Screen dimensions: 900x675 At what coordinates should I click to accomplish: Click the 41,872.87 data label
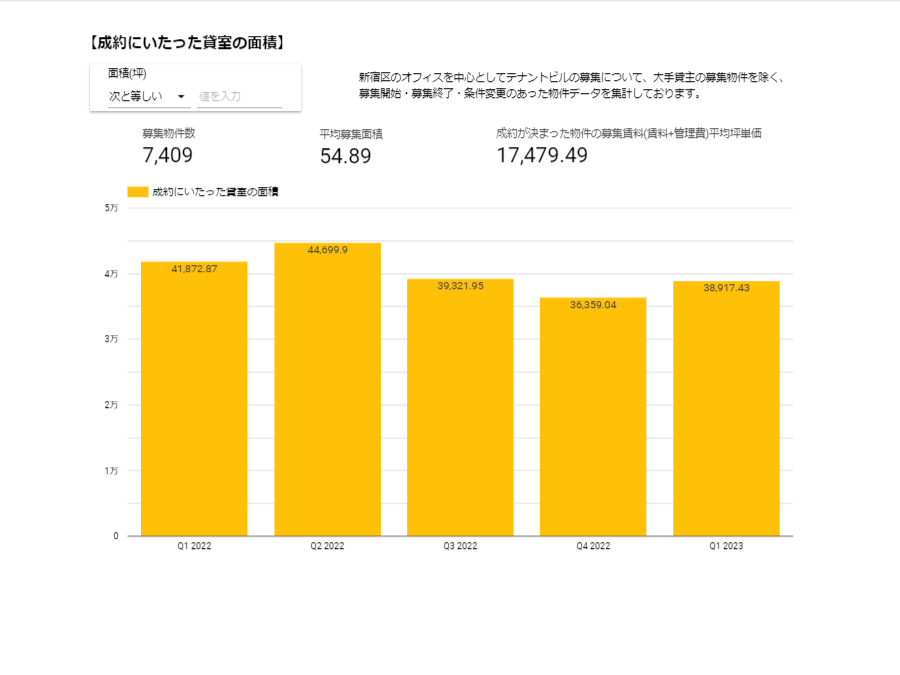(x=195, y=269)
